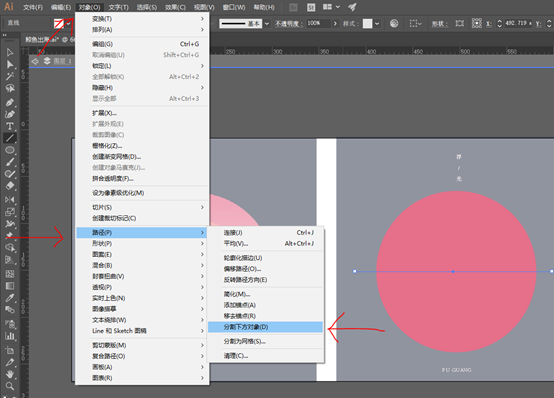The image size is (554, 398).
Task: Click the X position value field
Action: click(x=518, y=23)
